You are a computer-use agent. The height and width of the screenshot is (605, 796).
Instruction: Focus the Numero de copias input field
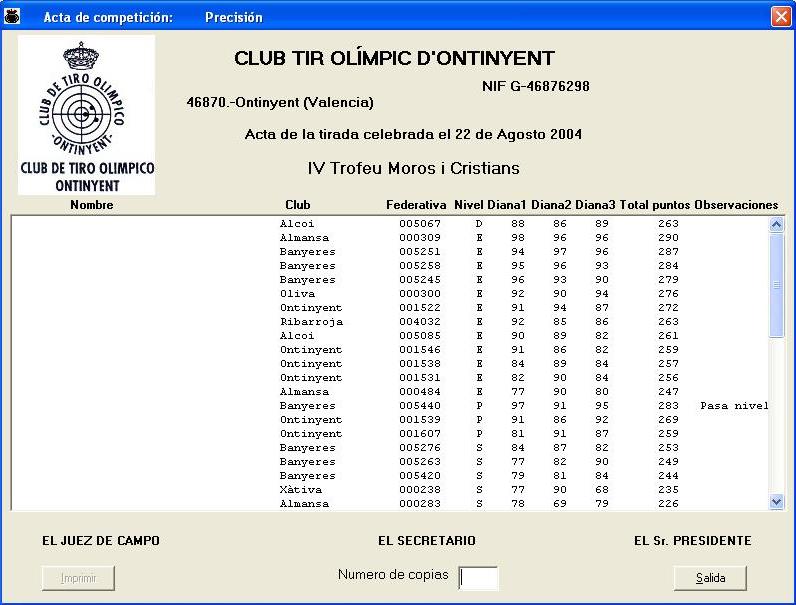(x=478, y=577)
